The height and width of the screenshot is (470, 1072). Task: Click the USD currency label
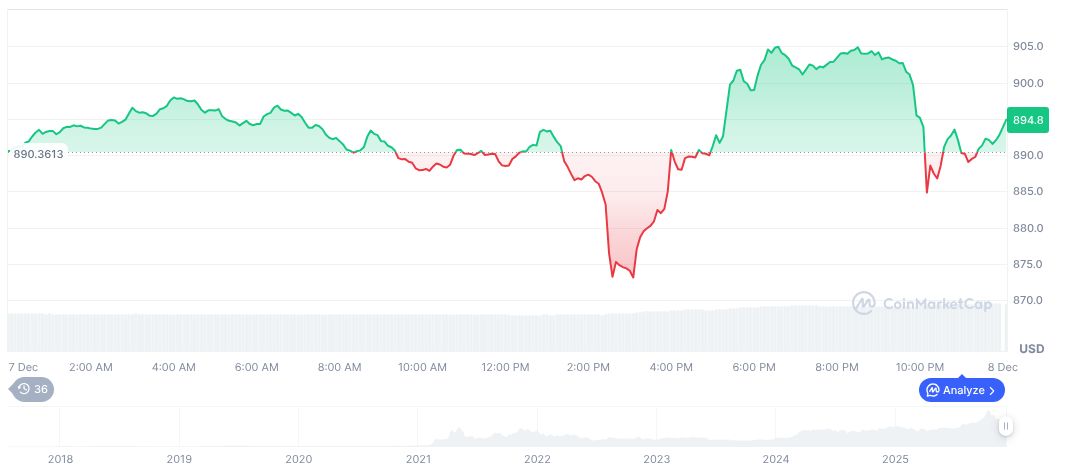click(x=1031, y=348)
